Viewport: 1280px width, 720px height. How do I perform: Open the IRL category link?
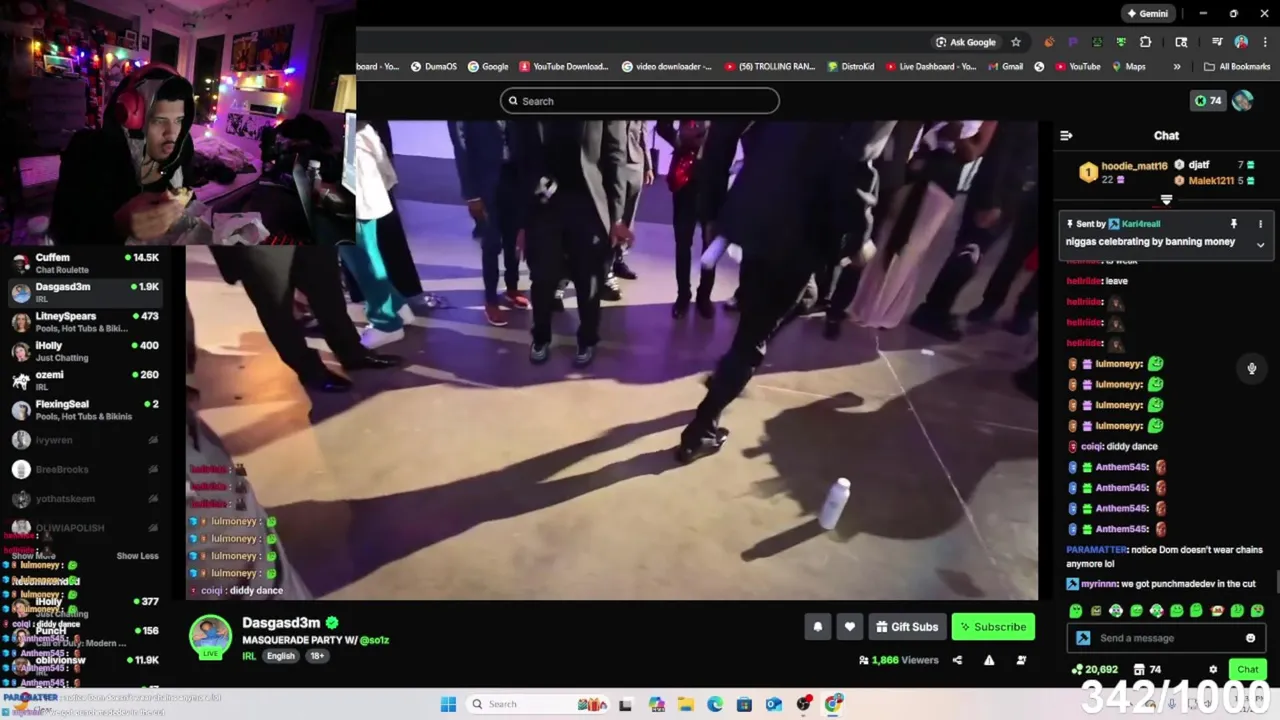pos(249,656)
